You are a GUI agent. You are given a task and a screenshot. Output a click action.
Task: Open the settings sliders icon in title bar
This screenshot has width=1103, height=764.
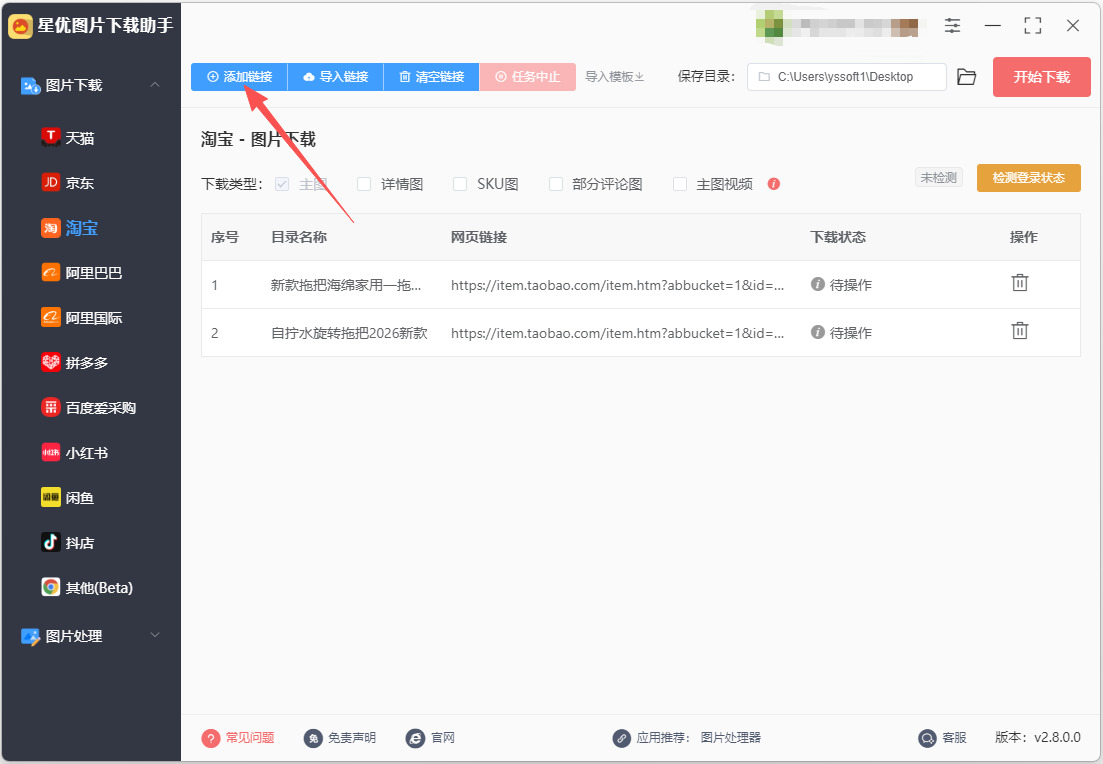tap(952, 26)
